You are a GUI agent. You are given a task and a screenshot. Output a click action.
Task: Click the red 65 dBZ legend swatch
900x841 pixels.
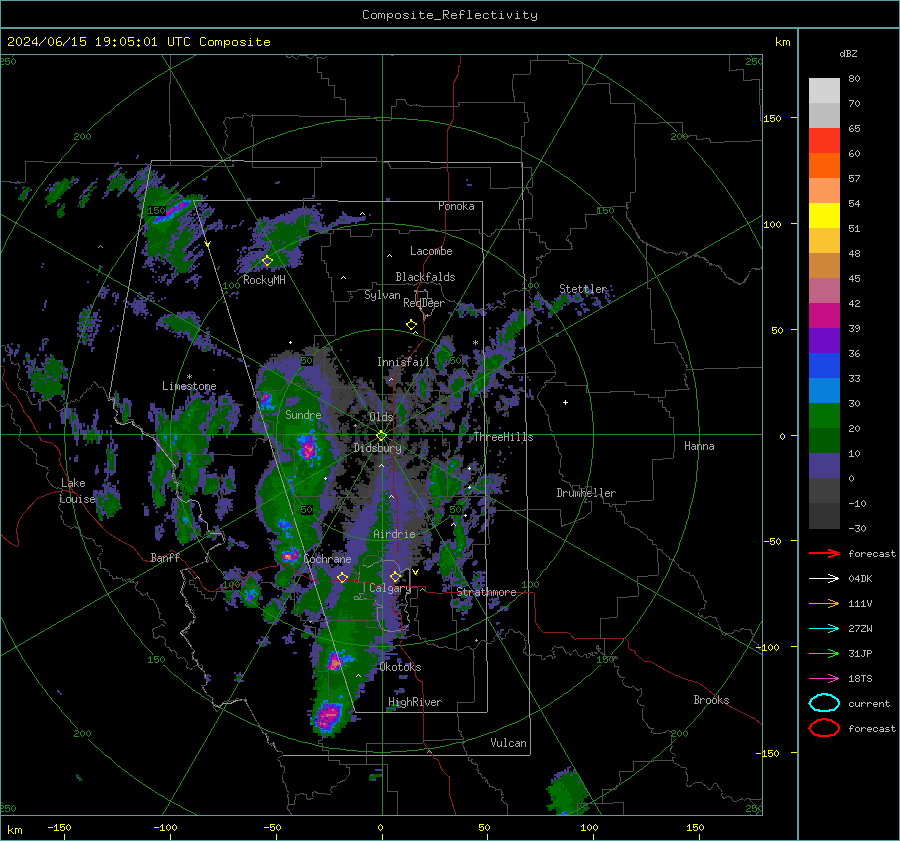coord(824,141)
